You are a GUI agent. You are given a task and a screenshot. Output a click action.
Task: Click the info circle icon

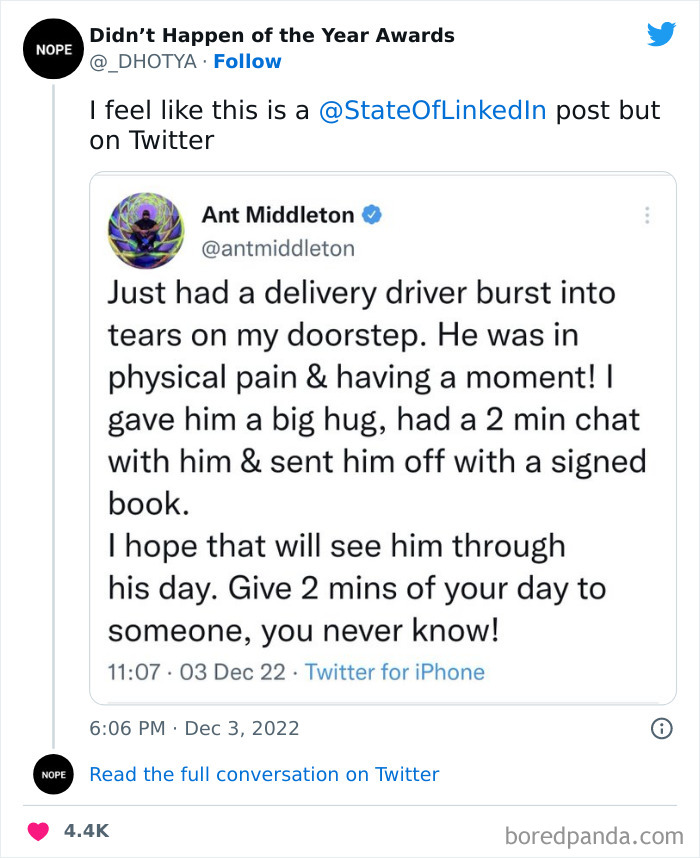(661, 728)
